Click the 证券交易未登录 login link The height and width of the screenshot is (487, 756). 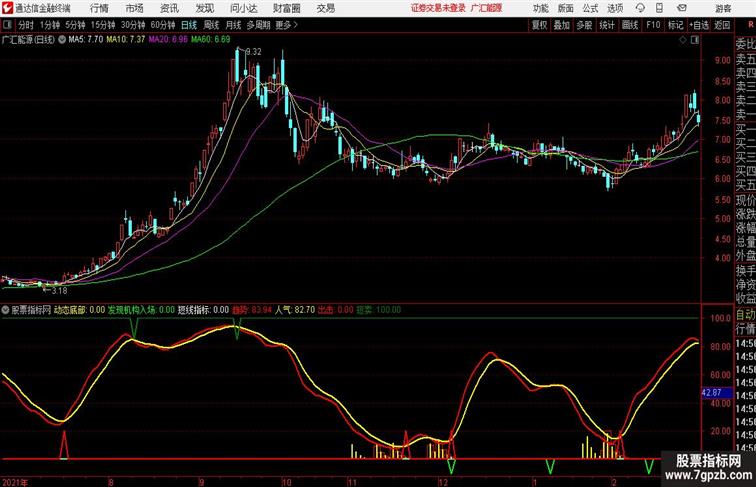438,8
